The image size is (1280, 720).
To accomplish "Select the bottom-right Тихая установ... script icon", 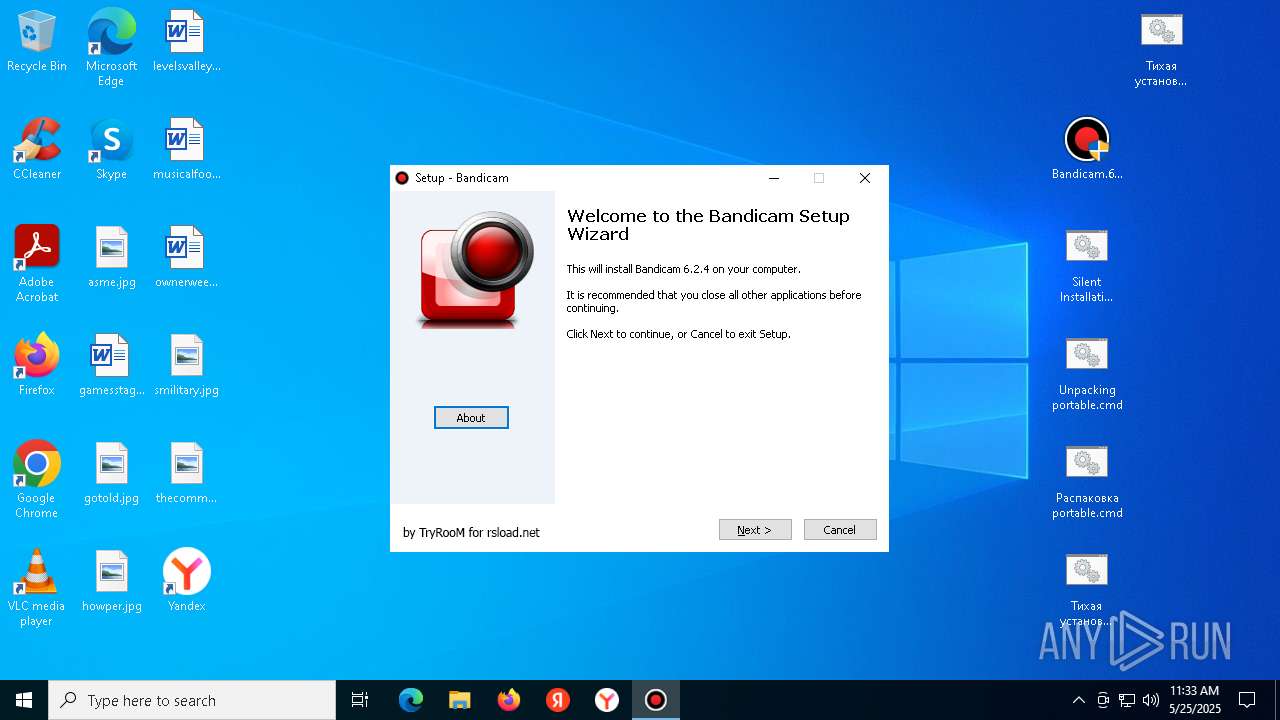I will click(x=1087, y=589).
